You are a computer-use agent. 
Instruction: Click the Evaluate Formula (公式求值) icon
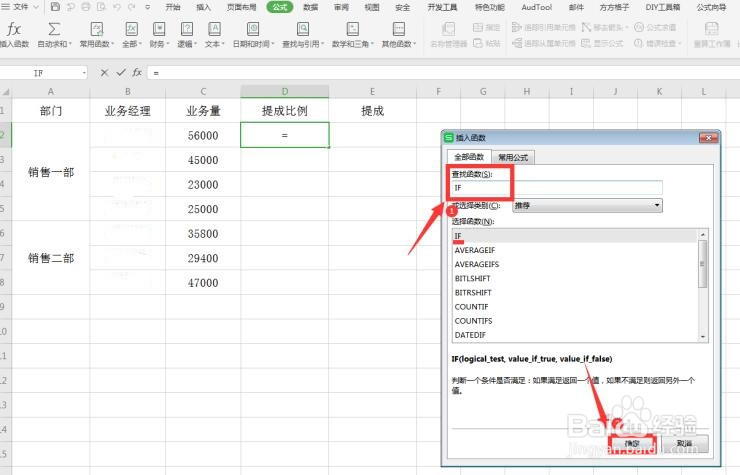point(639,27)
